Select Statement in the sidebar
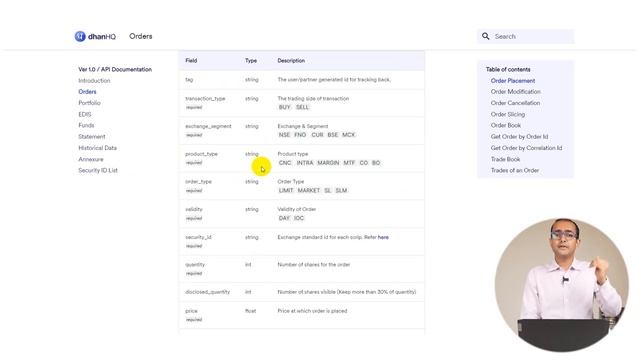The image size is (640, 360). click(92, 137)
